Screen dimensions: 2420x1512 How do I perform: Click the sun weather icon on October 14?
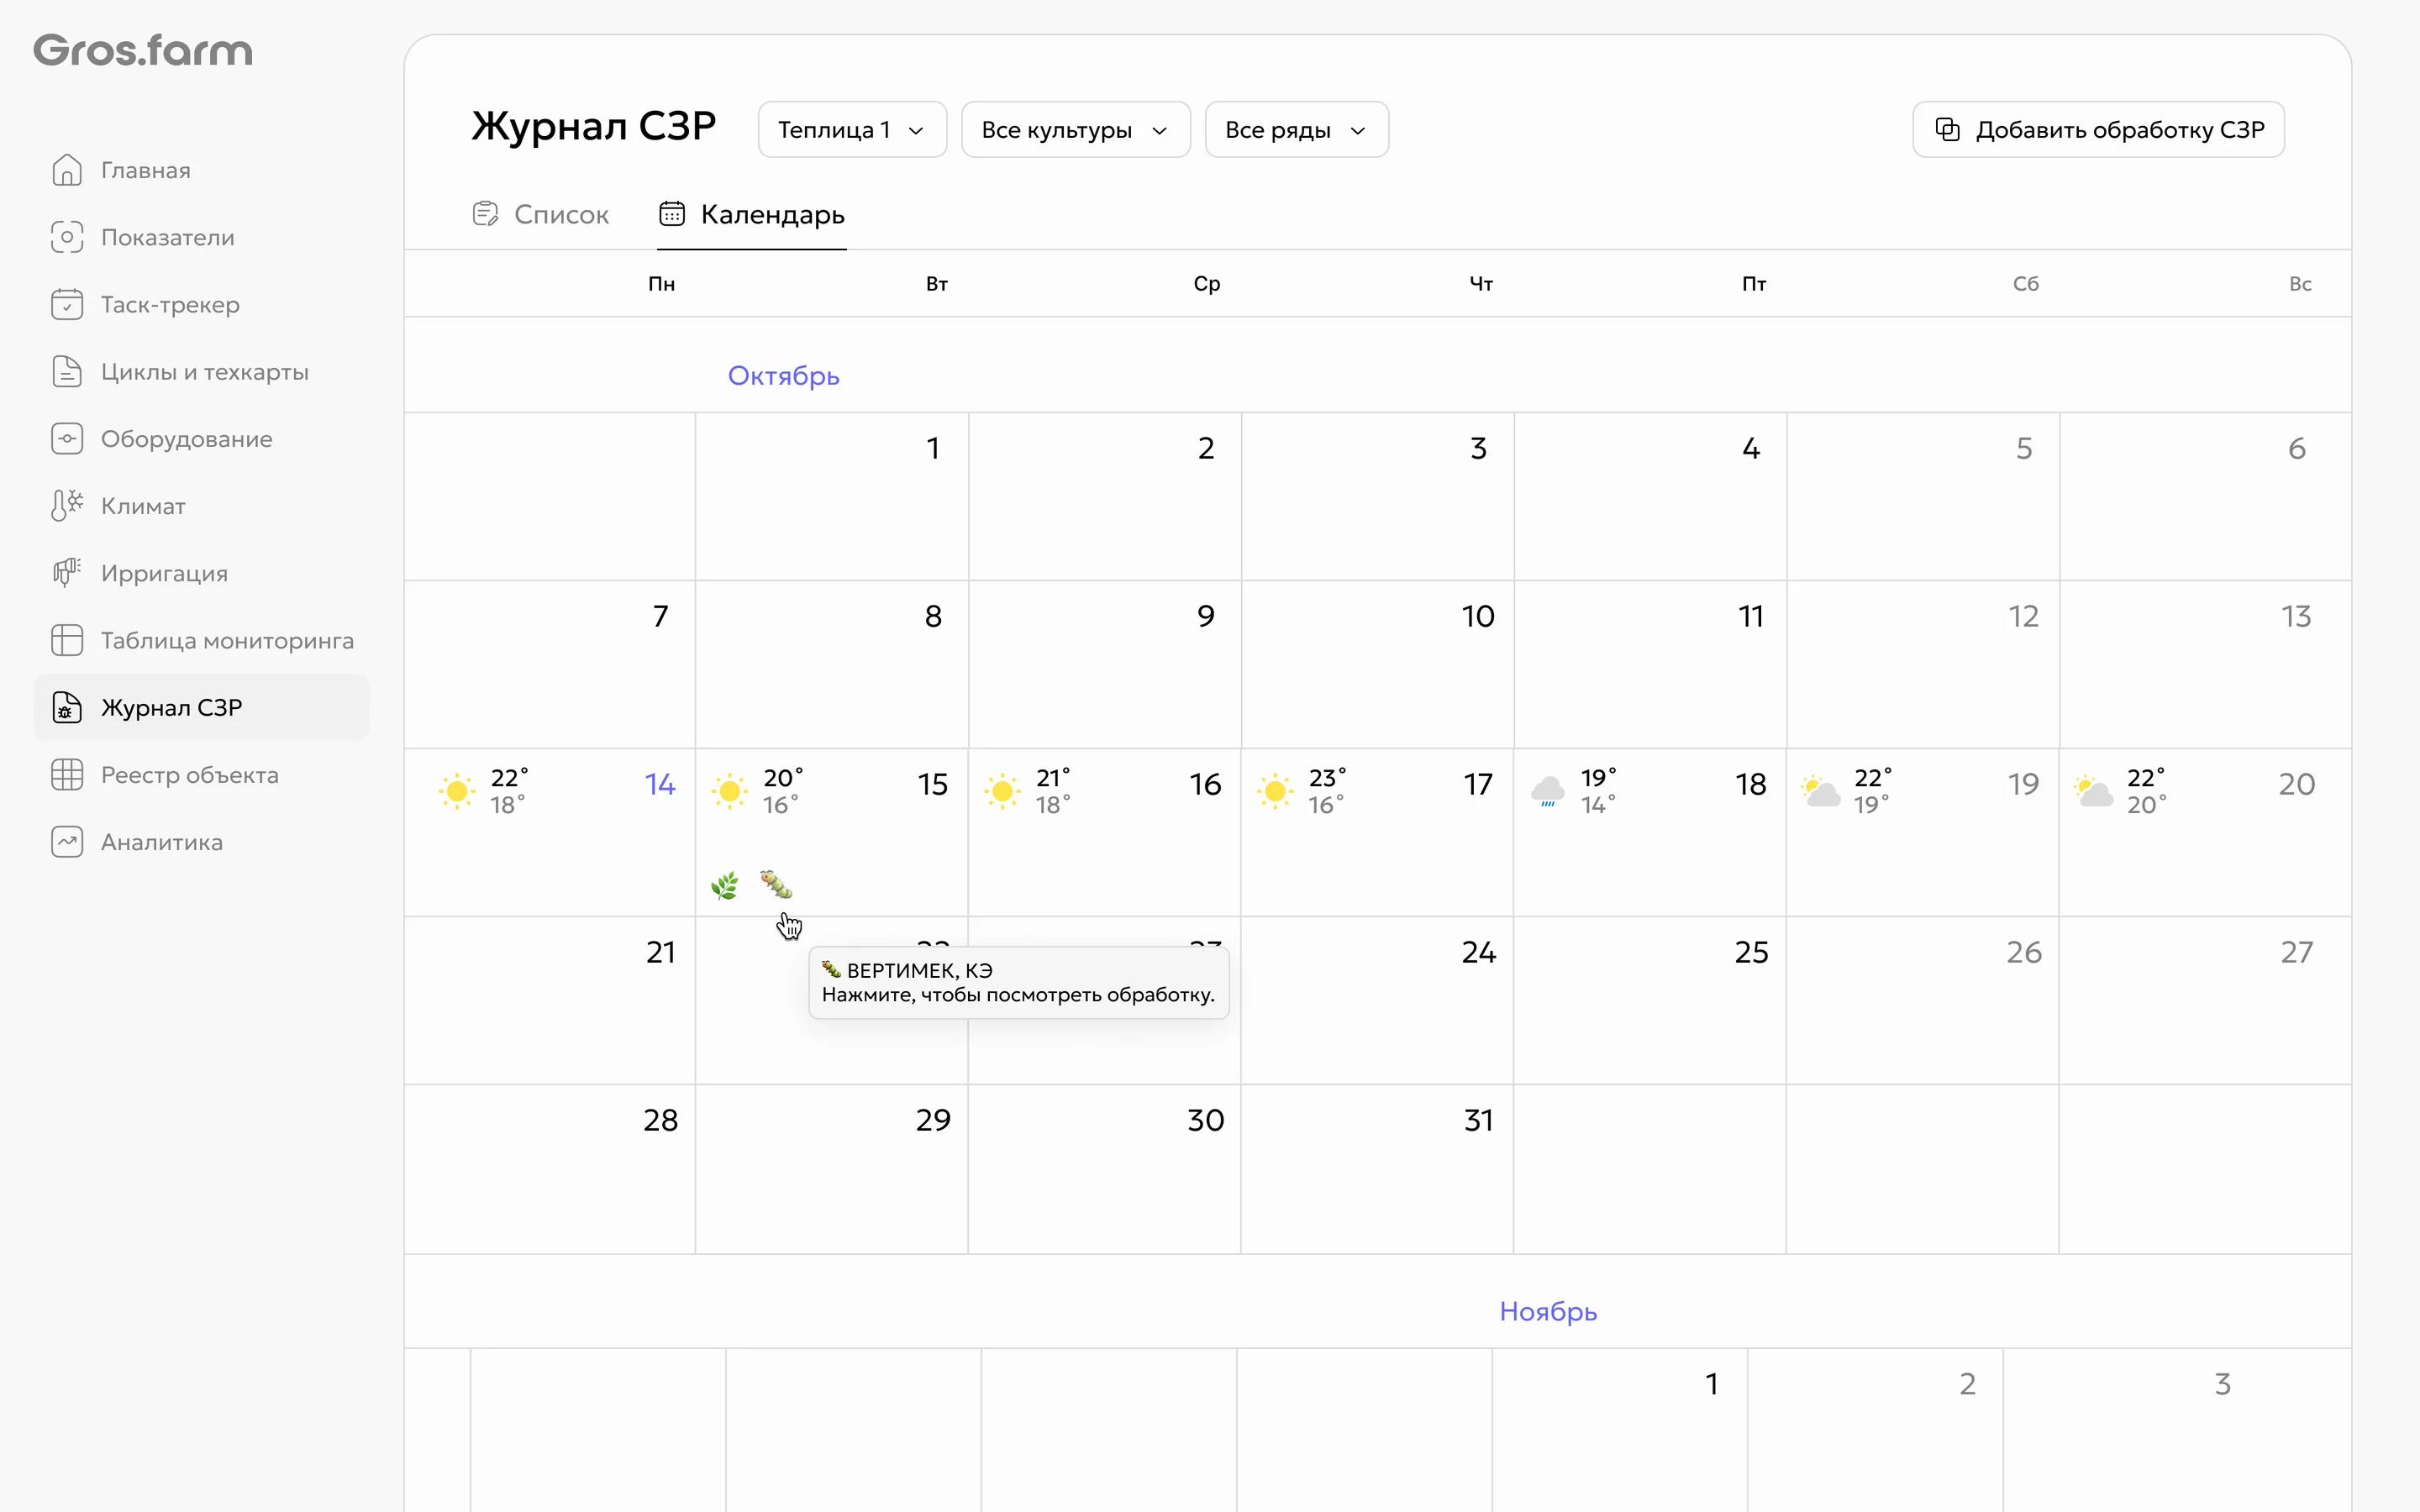(457, 791)
